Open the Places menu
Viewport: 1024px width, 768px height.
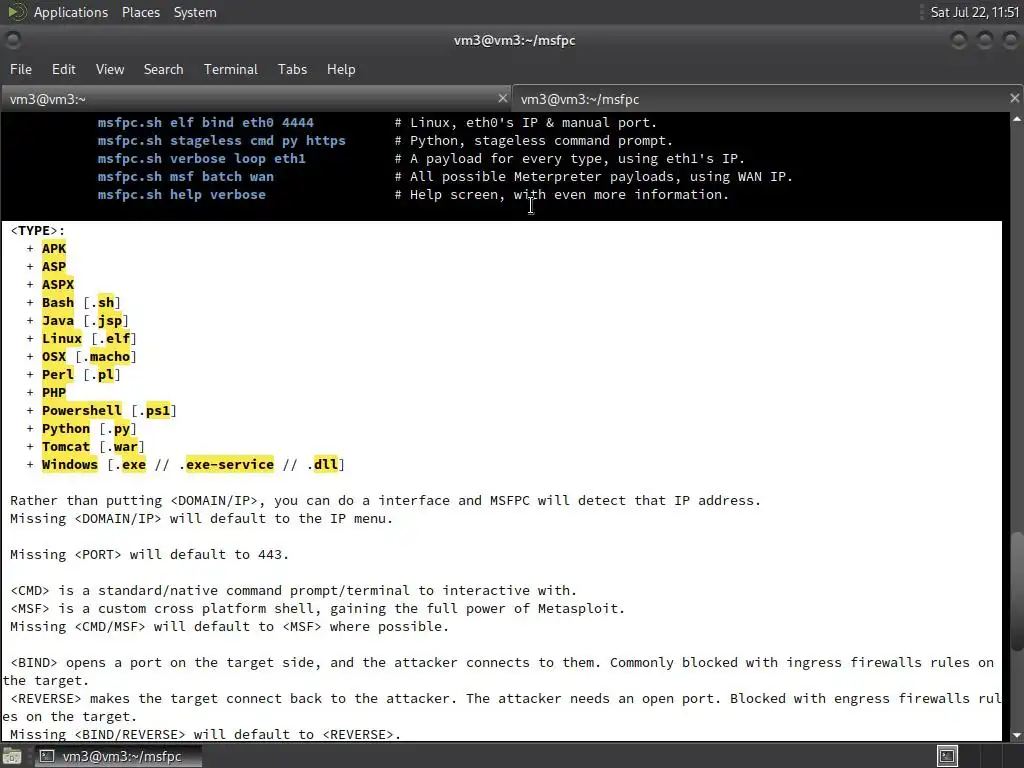click(x=140, y=12)
